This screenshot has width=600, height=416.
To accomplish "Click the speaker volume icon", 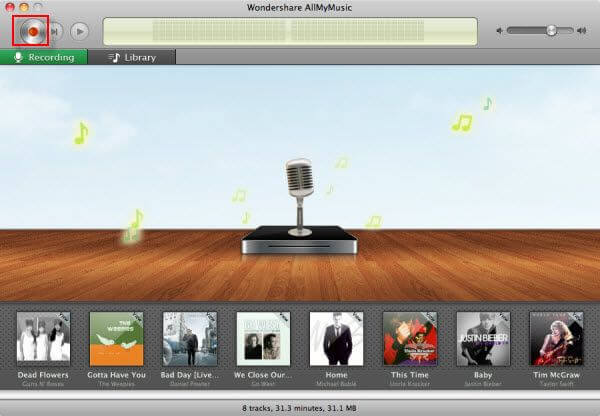I will tap(499, 31).
